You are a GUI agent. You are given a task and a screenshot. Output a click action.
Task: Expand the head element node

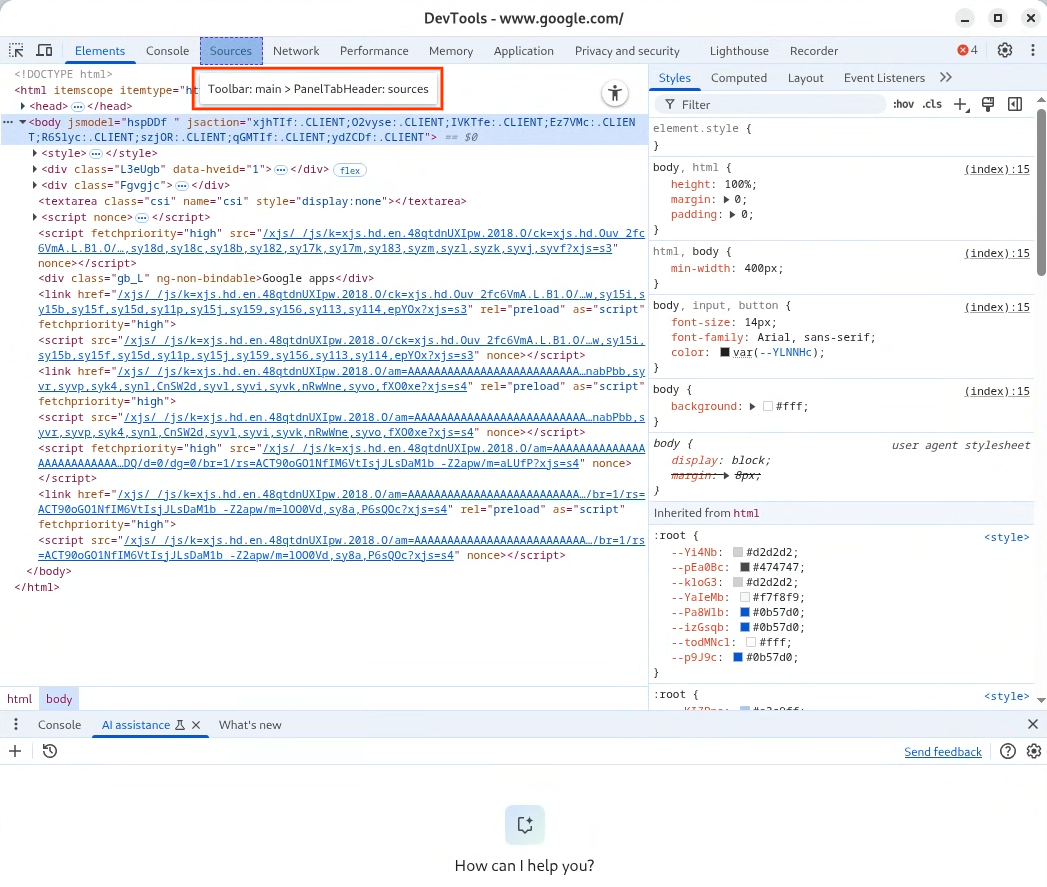click(x=23, y=106)
